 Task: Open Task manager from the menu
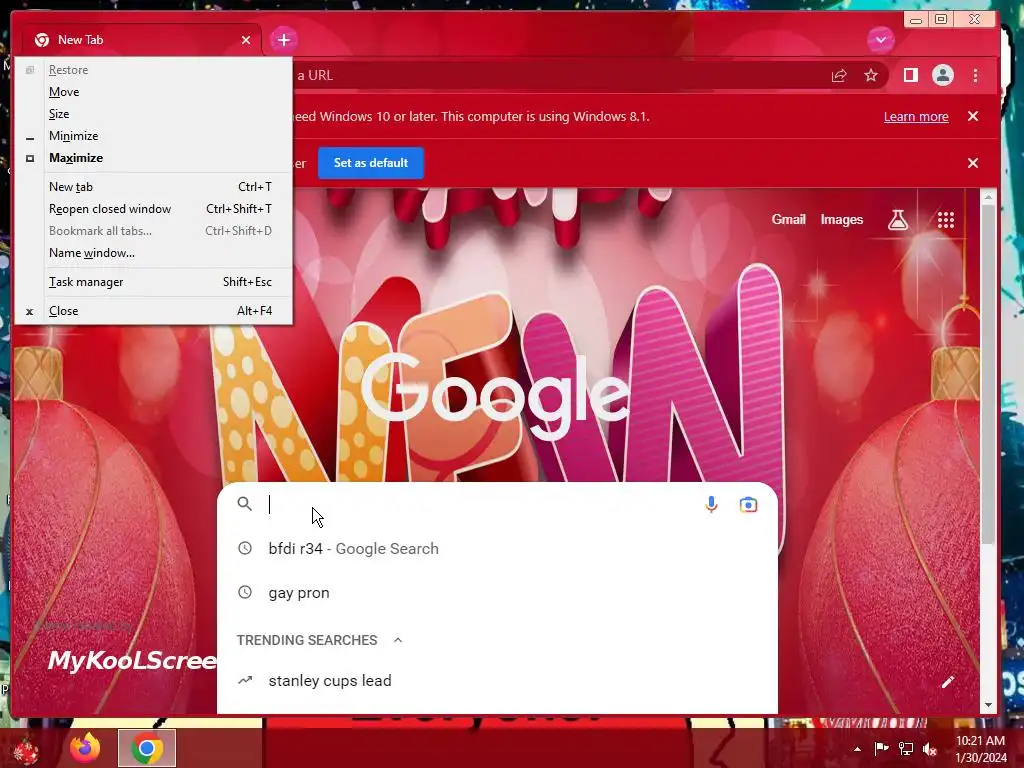pyautogui.click(x=153, y=282)
